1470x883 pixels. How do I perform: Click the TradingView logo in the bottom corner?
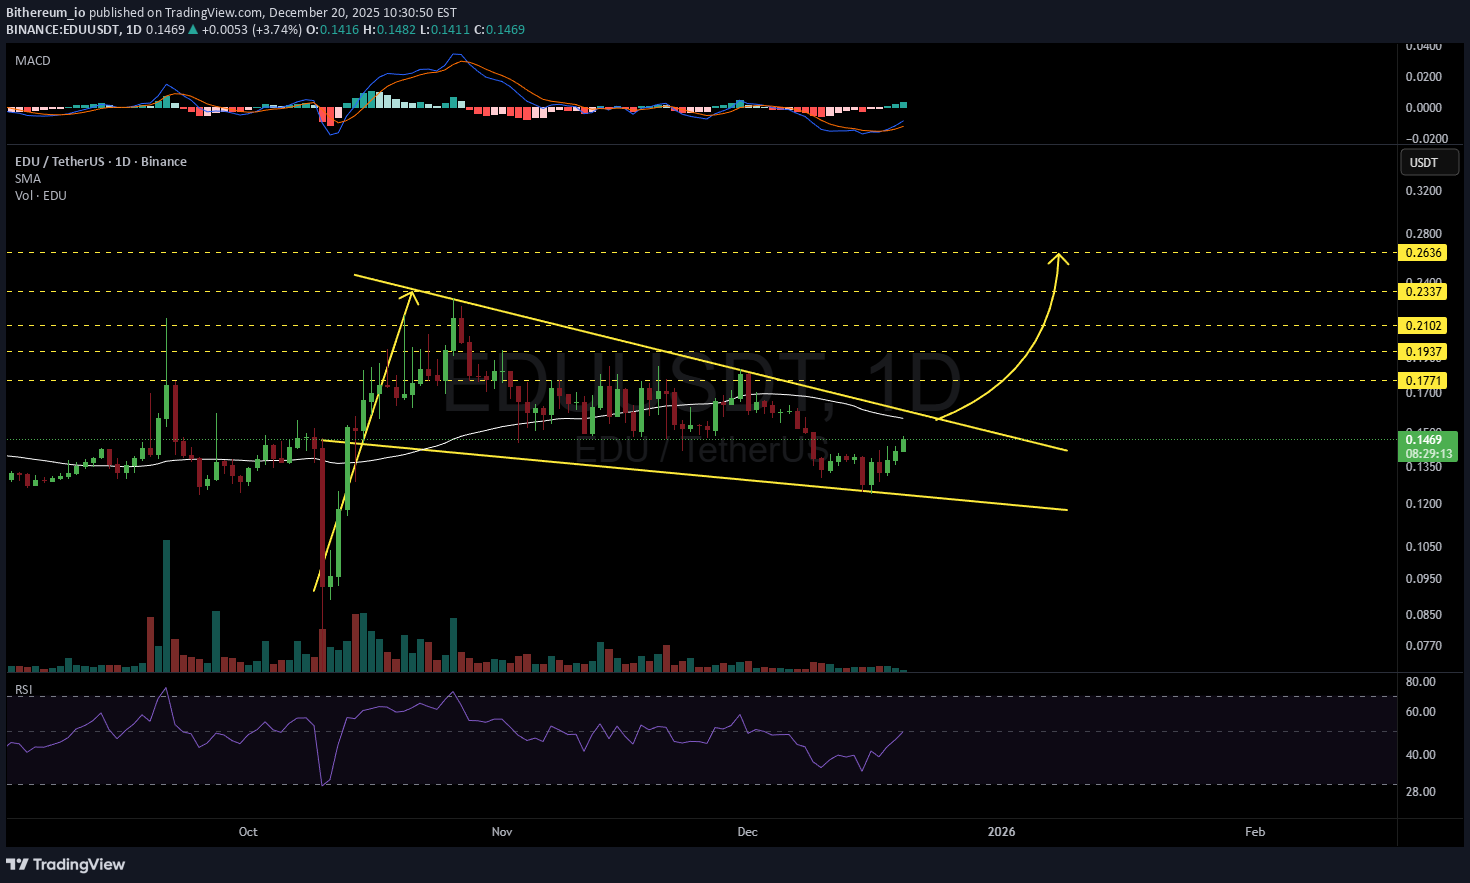point(67,864)
